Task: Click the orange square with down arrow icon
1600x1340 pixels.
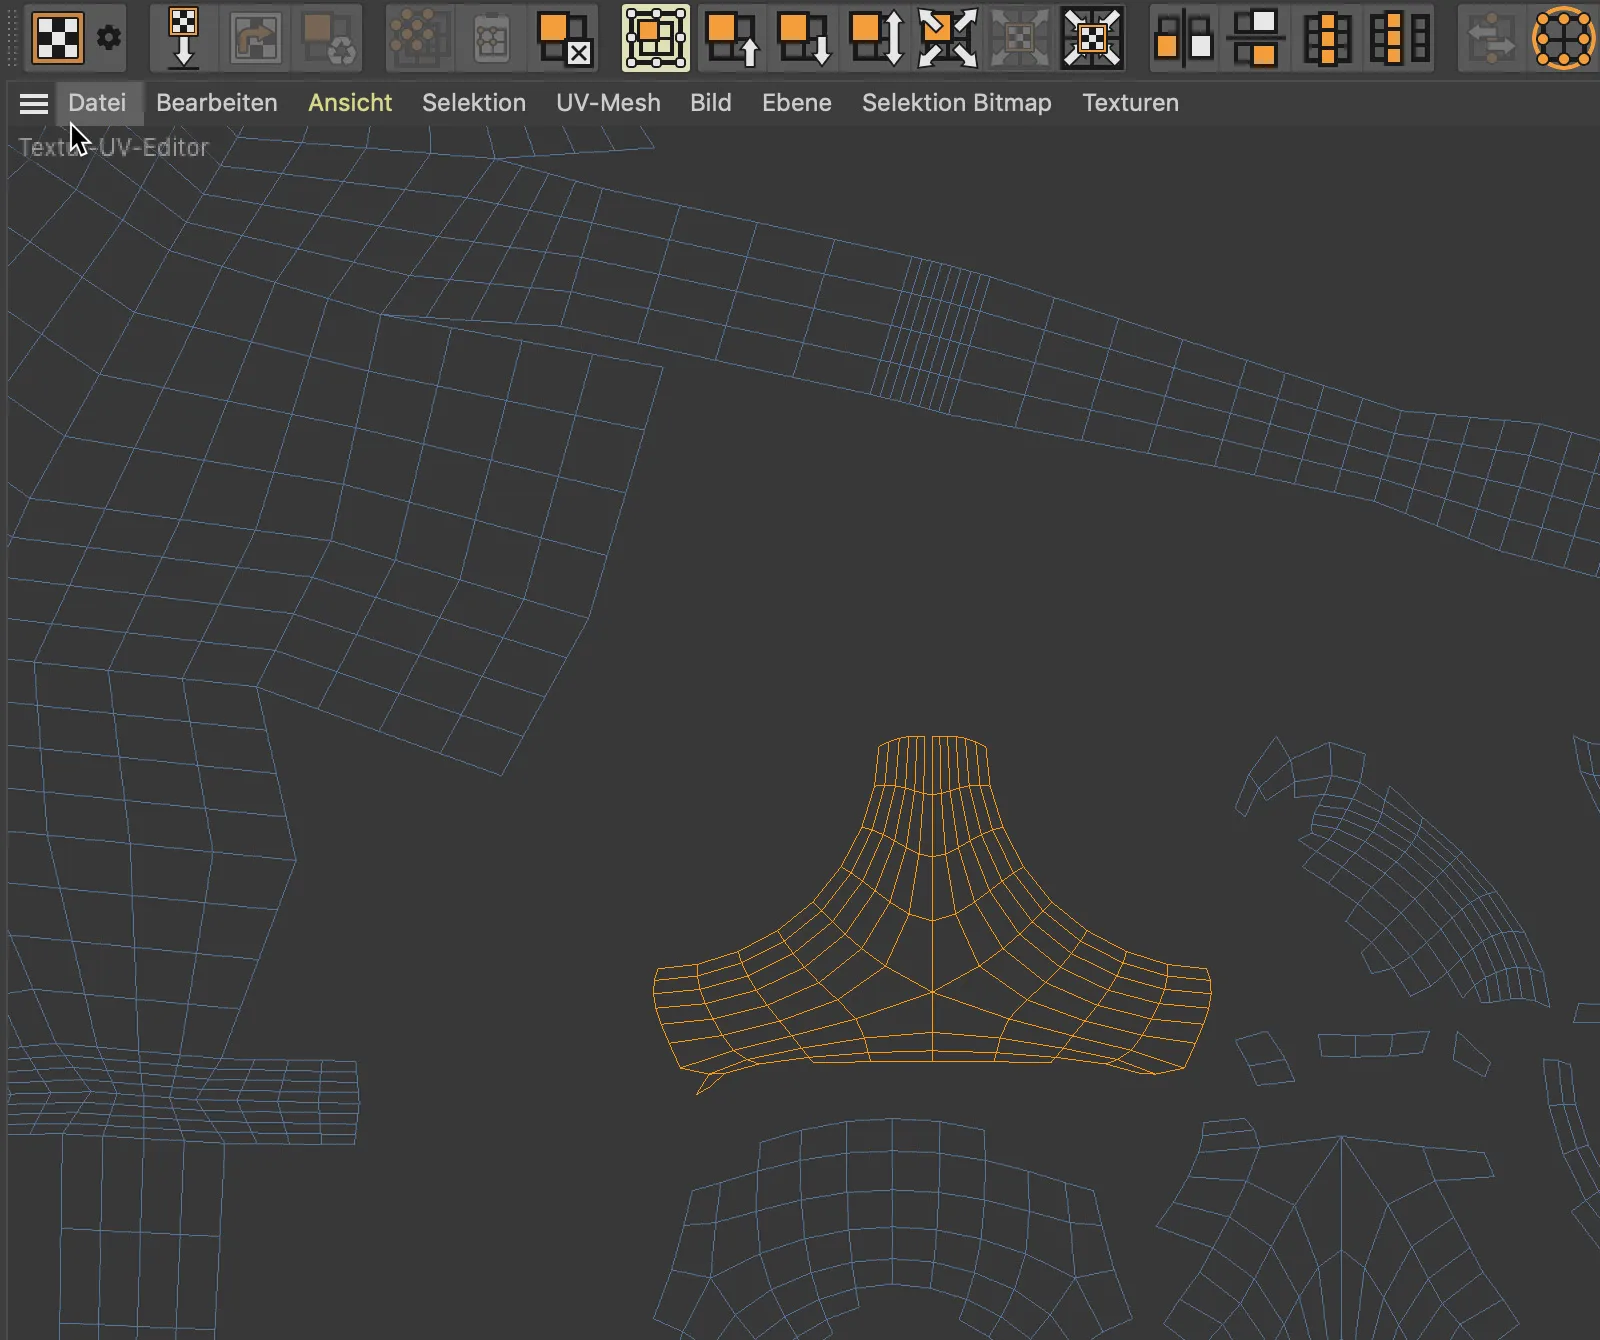Action: [804, 38]
